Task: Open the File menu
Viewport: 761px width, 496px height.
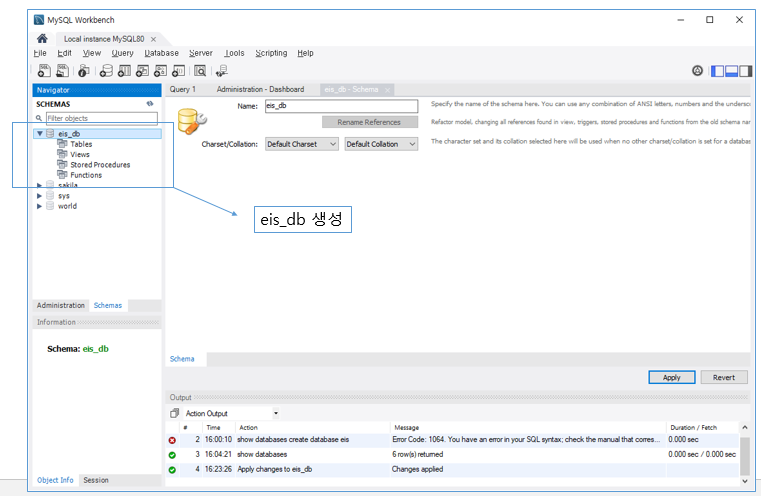Action: point(40,53)
